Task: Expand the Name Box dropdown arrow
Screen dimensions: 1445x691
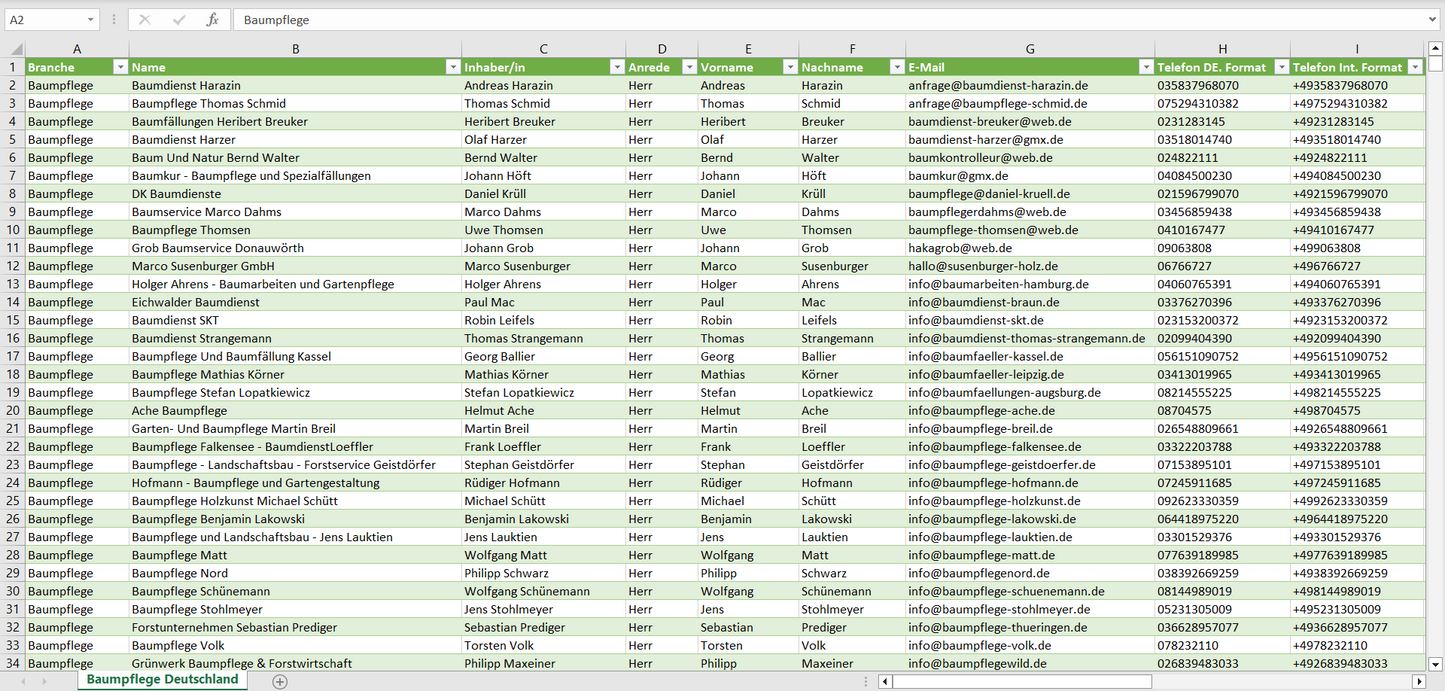Action: [x=90, y=20]
